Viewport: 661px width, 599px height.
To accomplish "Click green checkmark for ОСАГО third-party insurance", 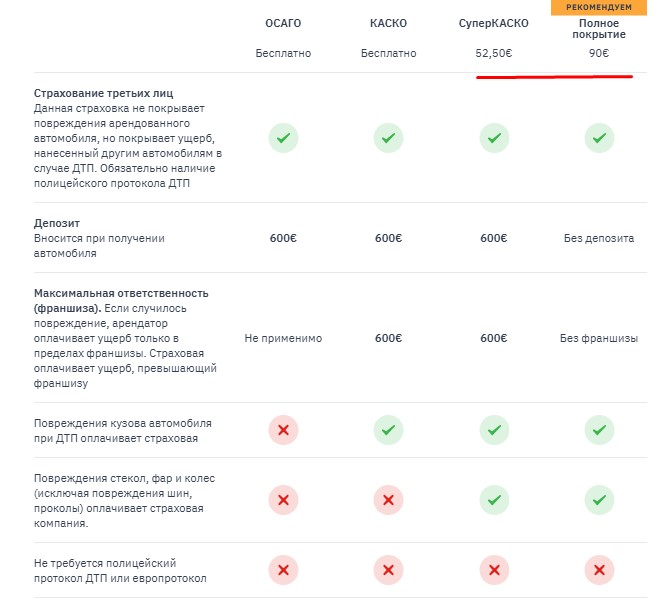I will click(283, 138).
